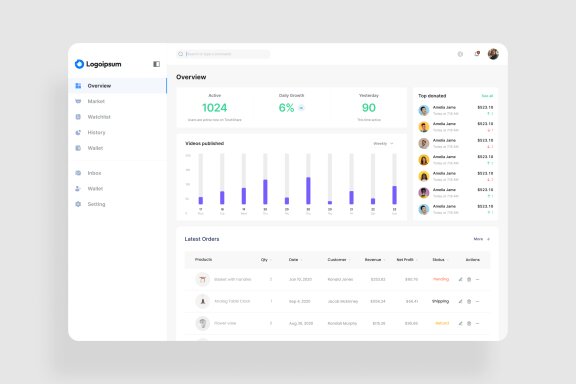Click the Market basket icon
The height and width of the screenshot is (384, 576).
click(x=78, y=101)
